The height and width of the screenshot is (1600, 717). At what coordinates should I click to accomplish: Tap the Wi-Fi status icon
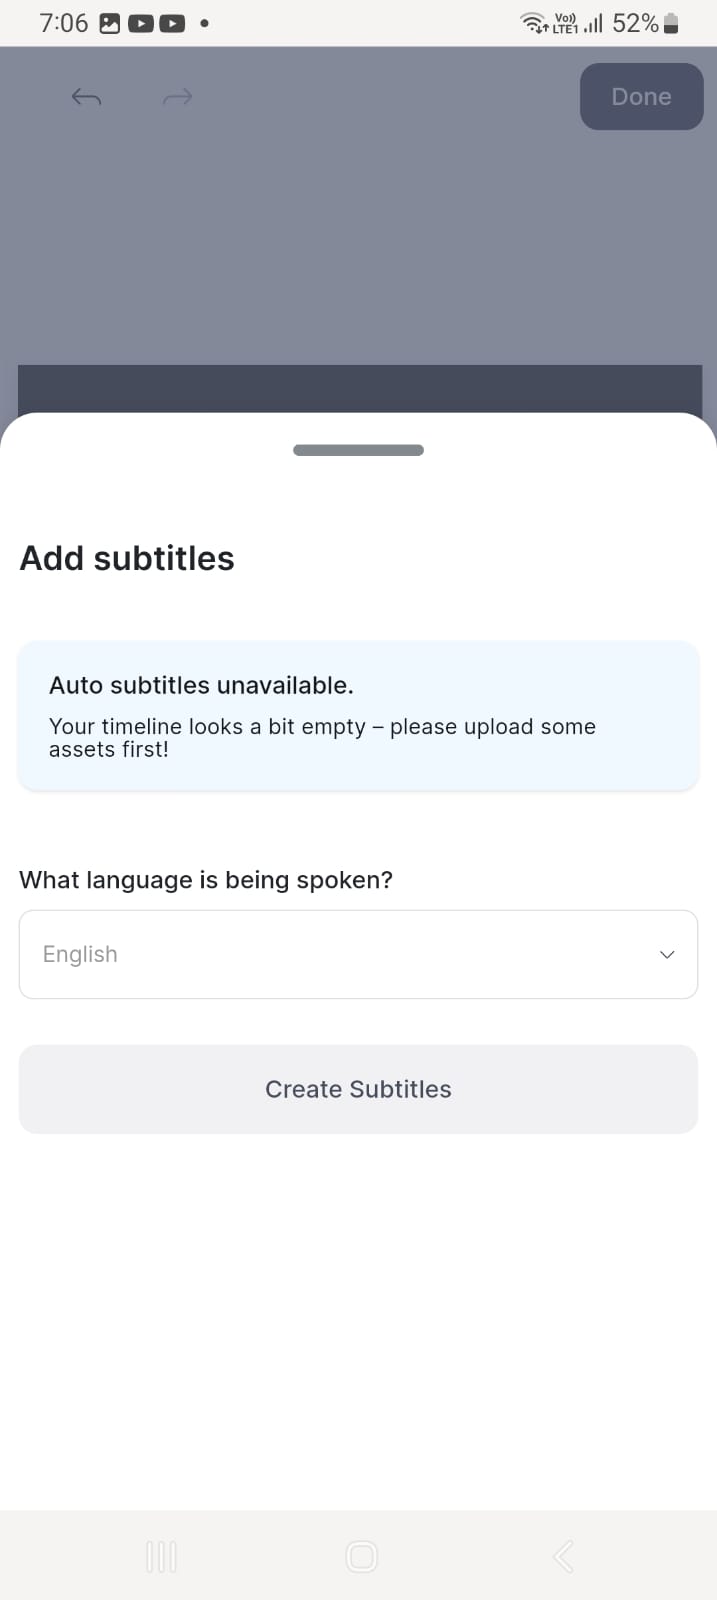(534, 23)
